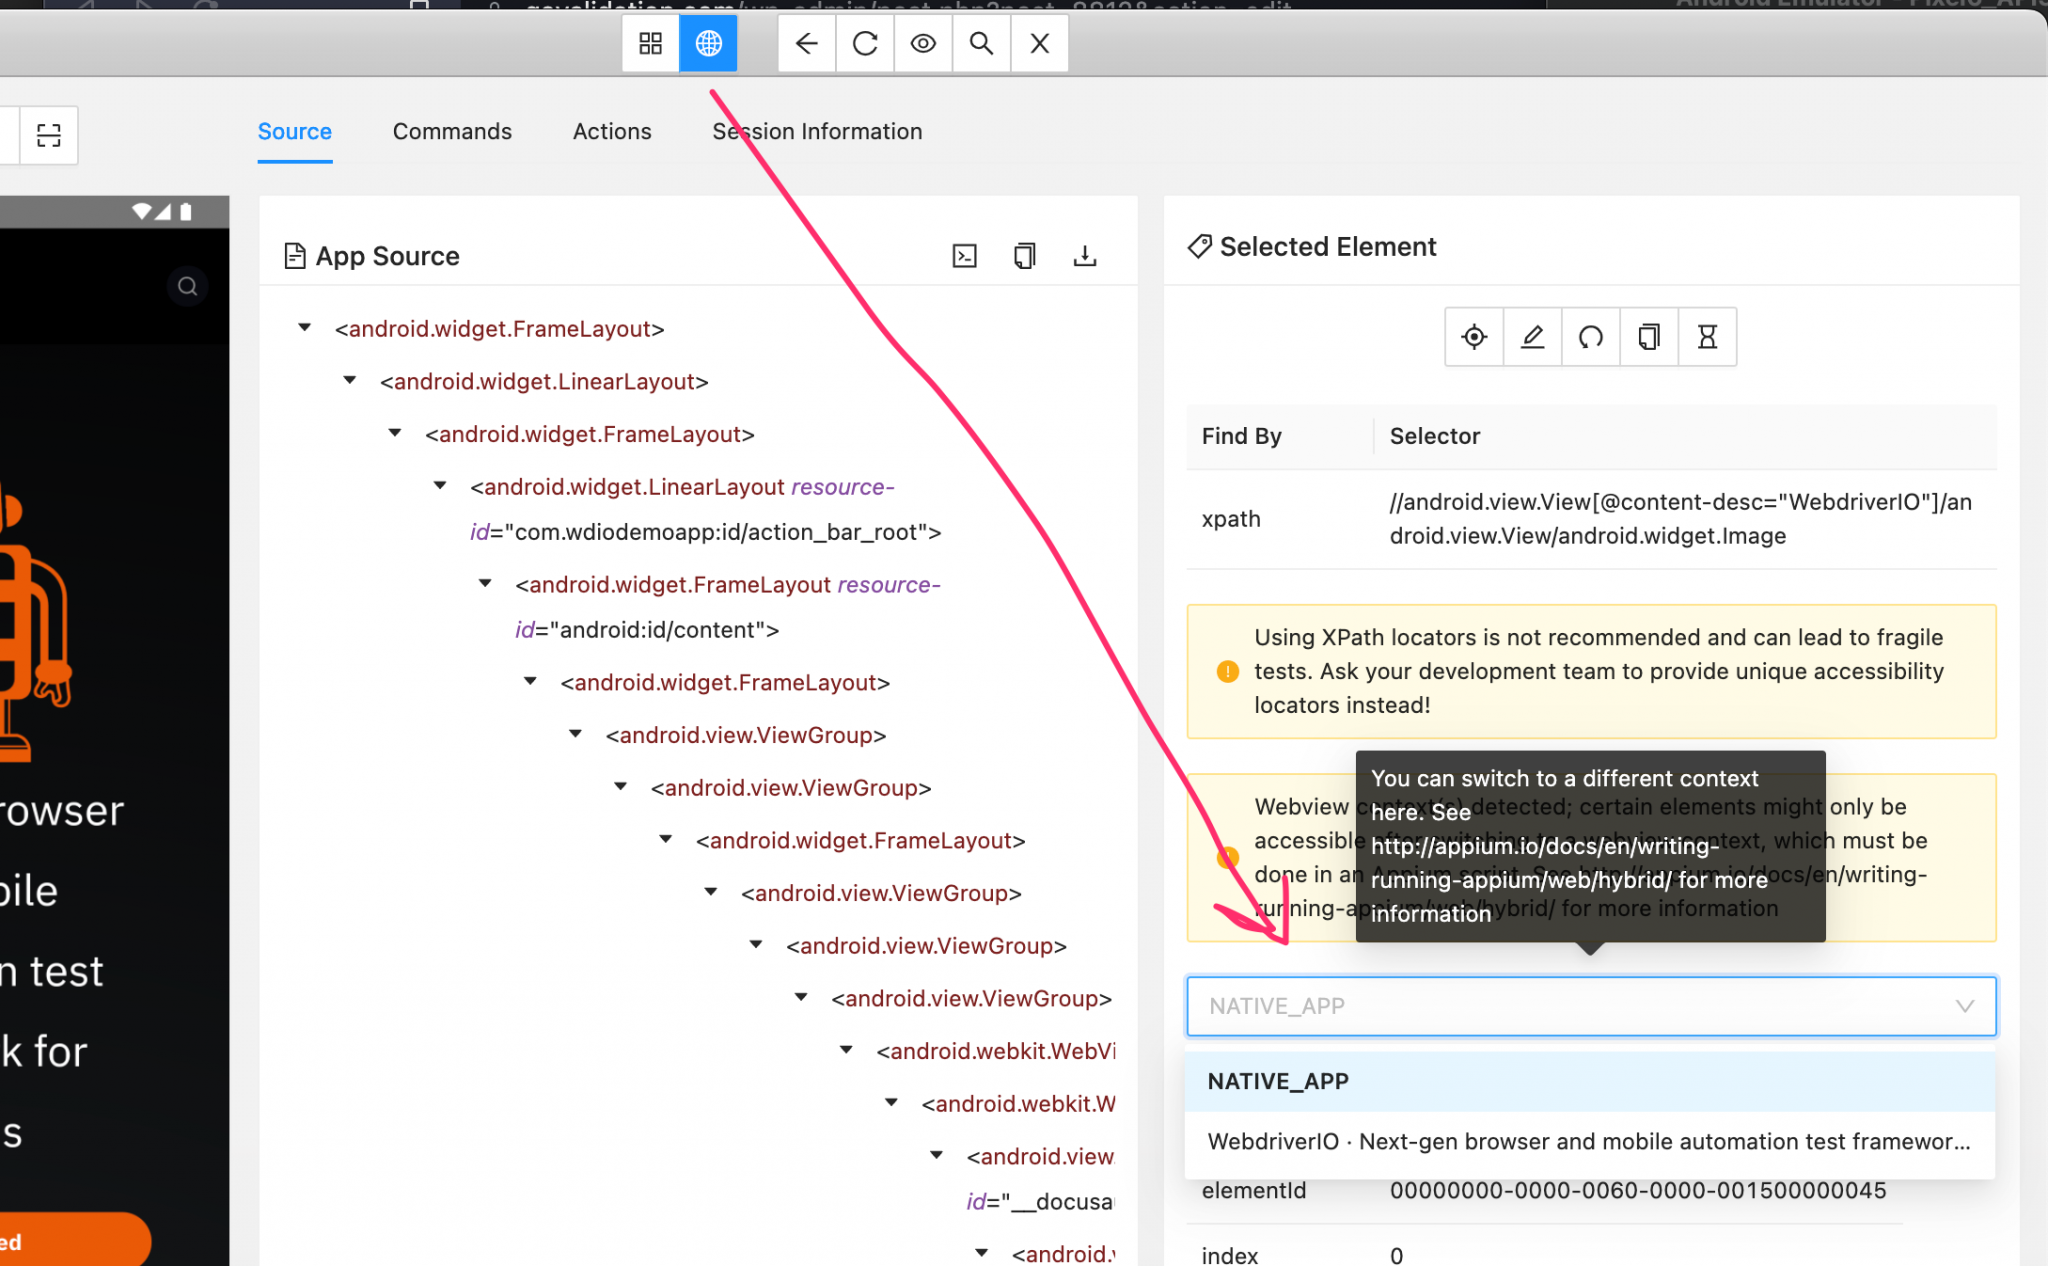The width and height of the screenshot is (2048, 1266).
Task: Toggle screenshot visibility with eye icon
Action: (922, 43)
